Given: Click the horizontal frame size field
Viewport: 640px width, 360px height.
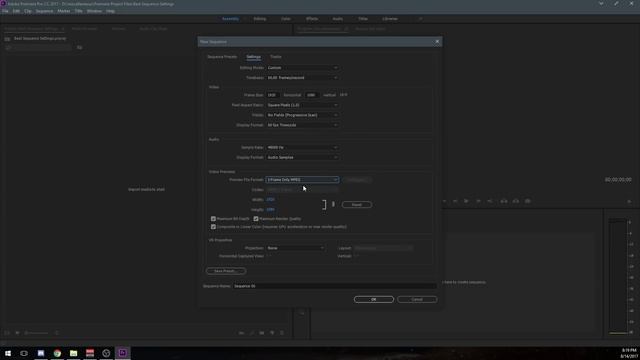Looking at the screenshot, I should pos(273,95).
